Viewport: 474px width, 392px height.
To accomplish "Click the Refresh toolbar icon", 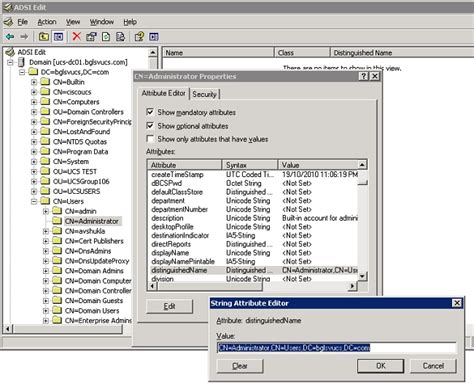I will click(106, 37).
